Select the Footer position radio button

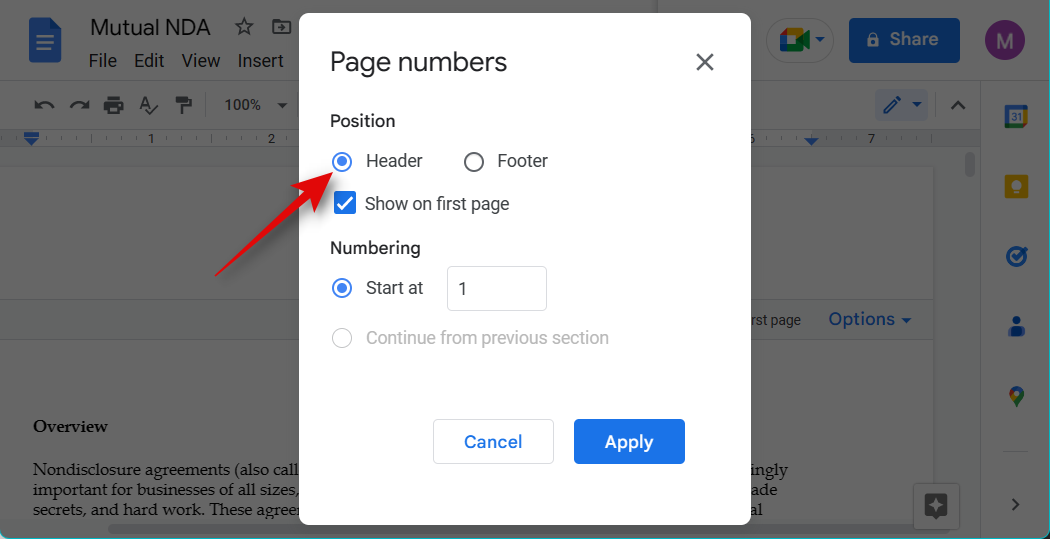474,161
